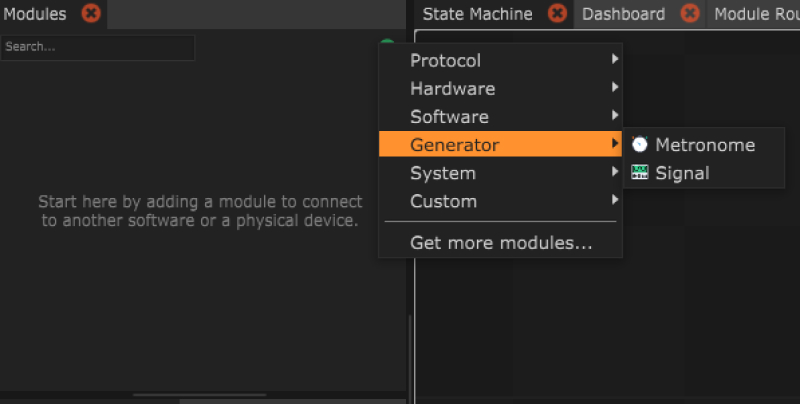
Task: Expand the Software submenu arrow
Action: (x=614, y=117)
